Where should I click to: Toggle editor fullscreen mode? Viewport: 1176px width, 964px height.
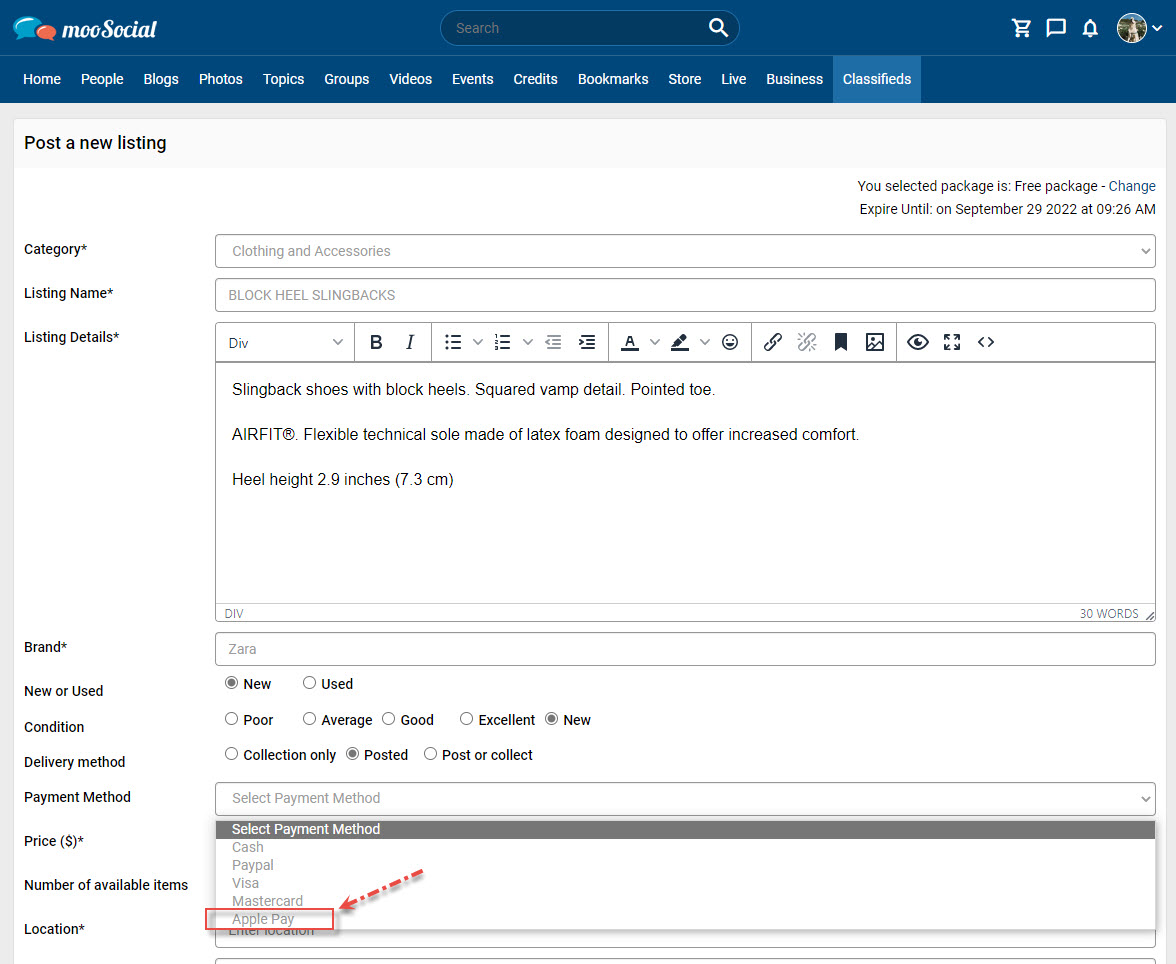(952, 342)
